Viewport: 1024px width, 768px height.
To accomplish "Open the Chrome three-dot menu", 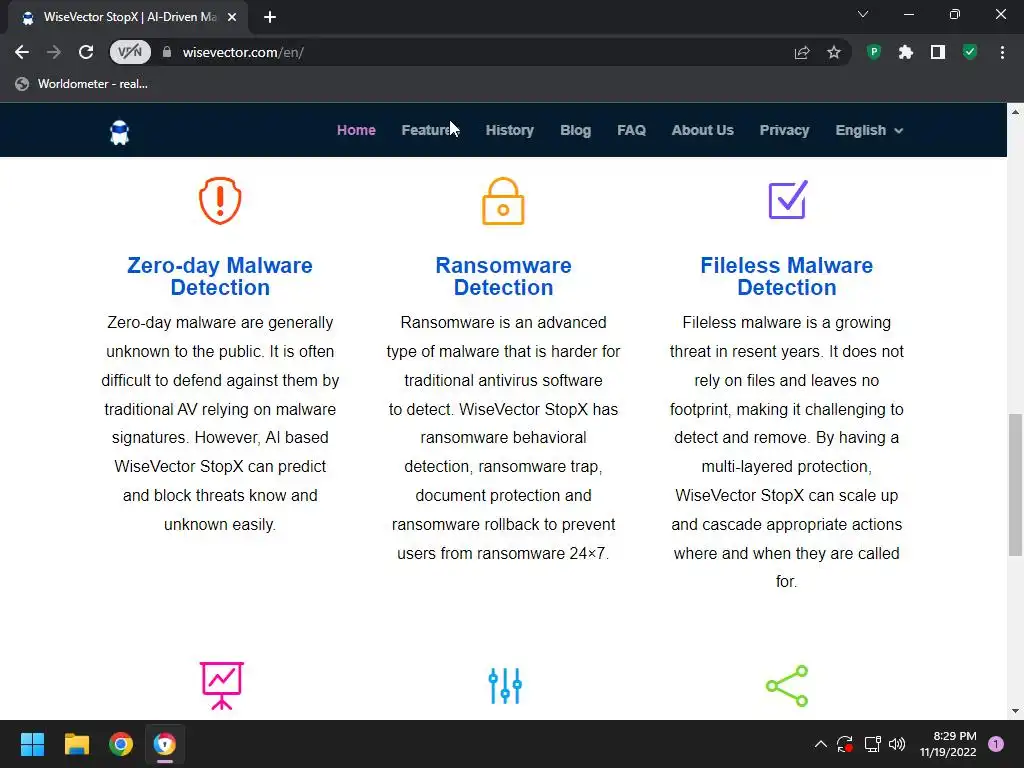I will pyautogui.click(x=1002, y=52).
